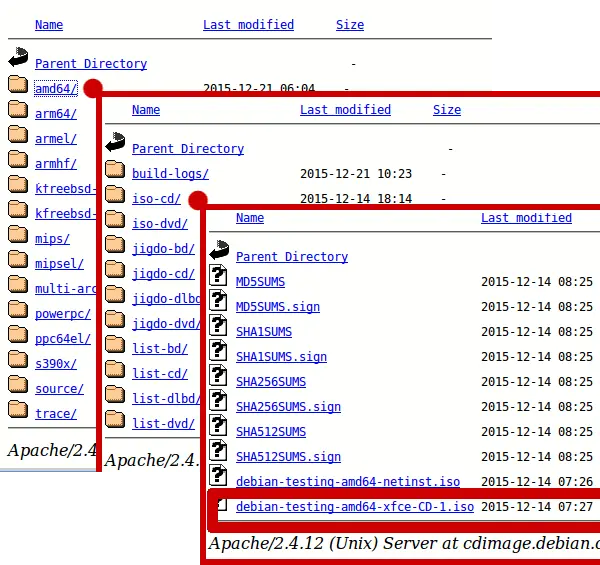Sort first listing by Size

pos(350,24)
